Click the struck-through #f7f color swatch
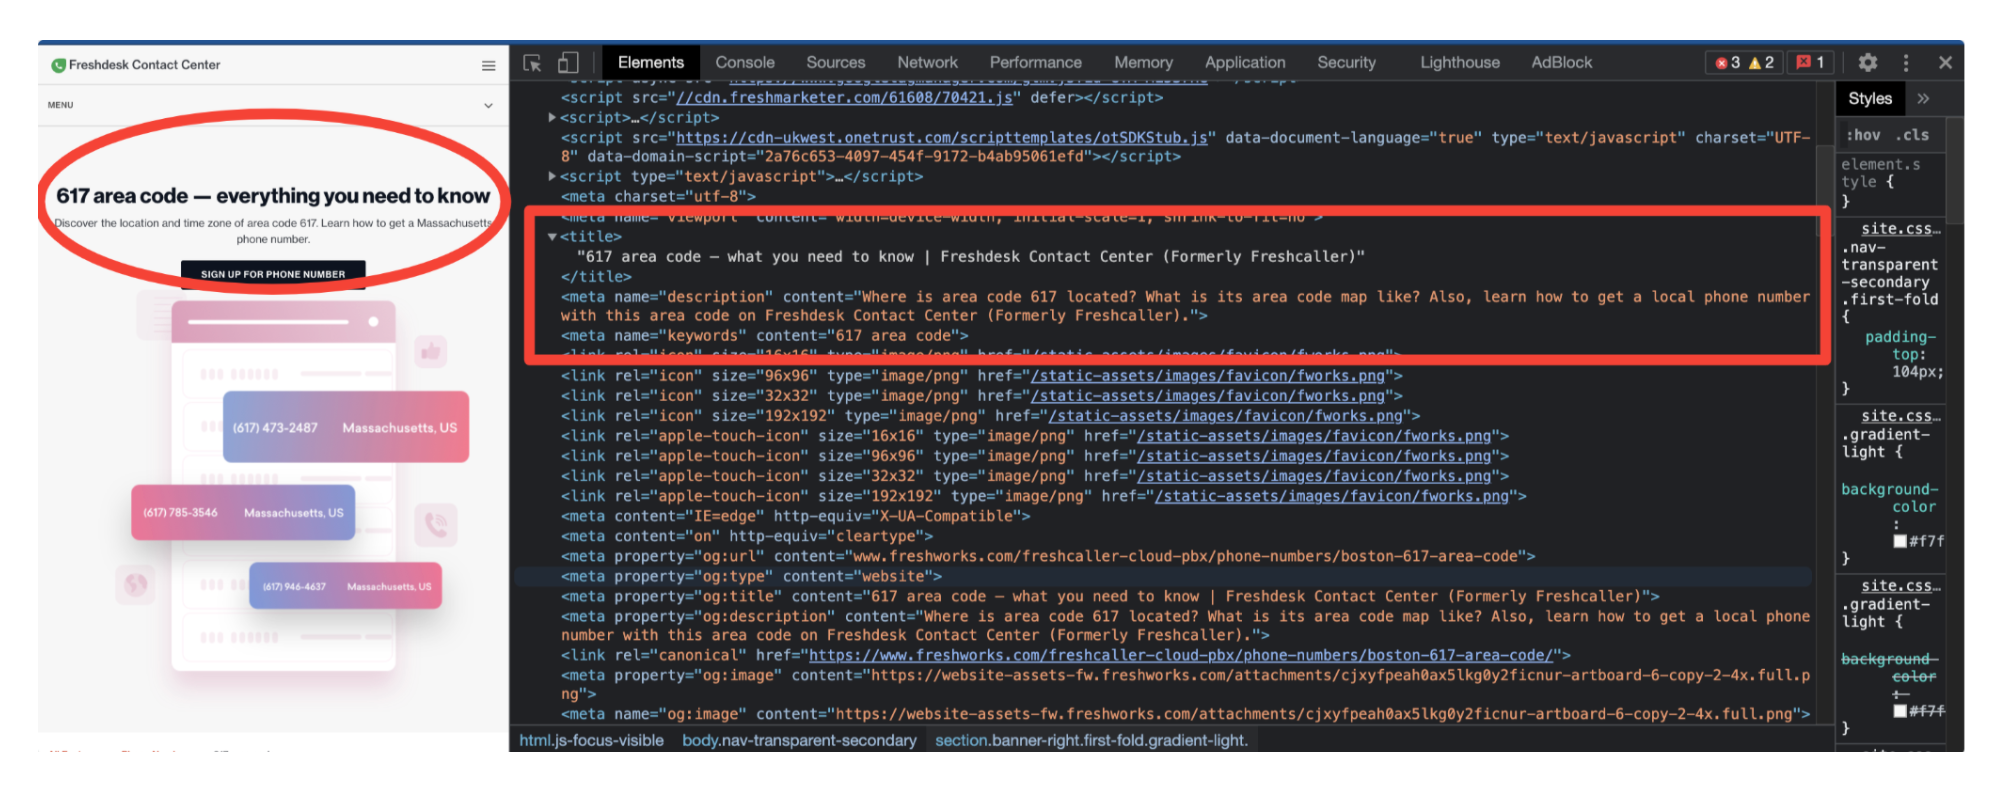The width and height of the screenshot is (2008, 794). [1900, 711]
